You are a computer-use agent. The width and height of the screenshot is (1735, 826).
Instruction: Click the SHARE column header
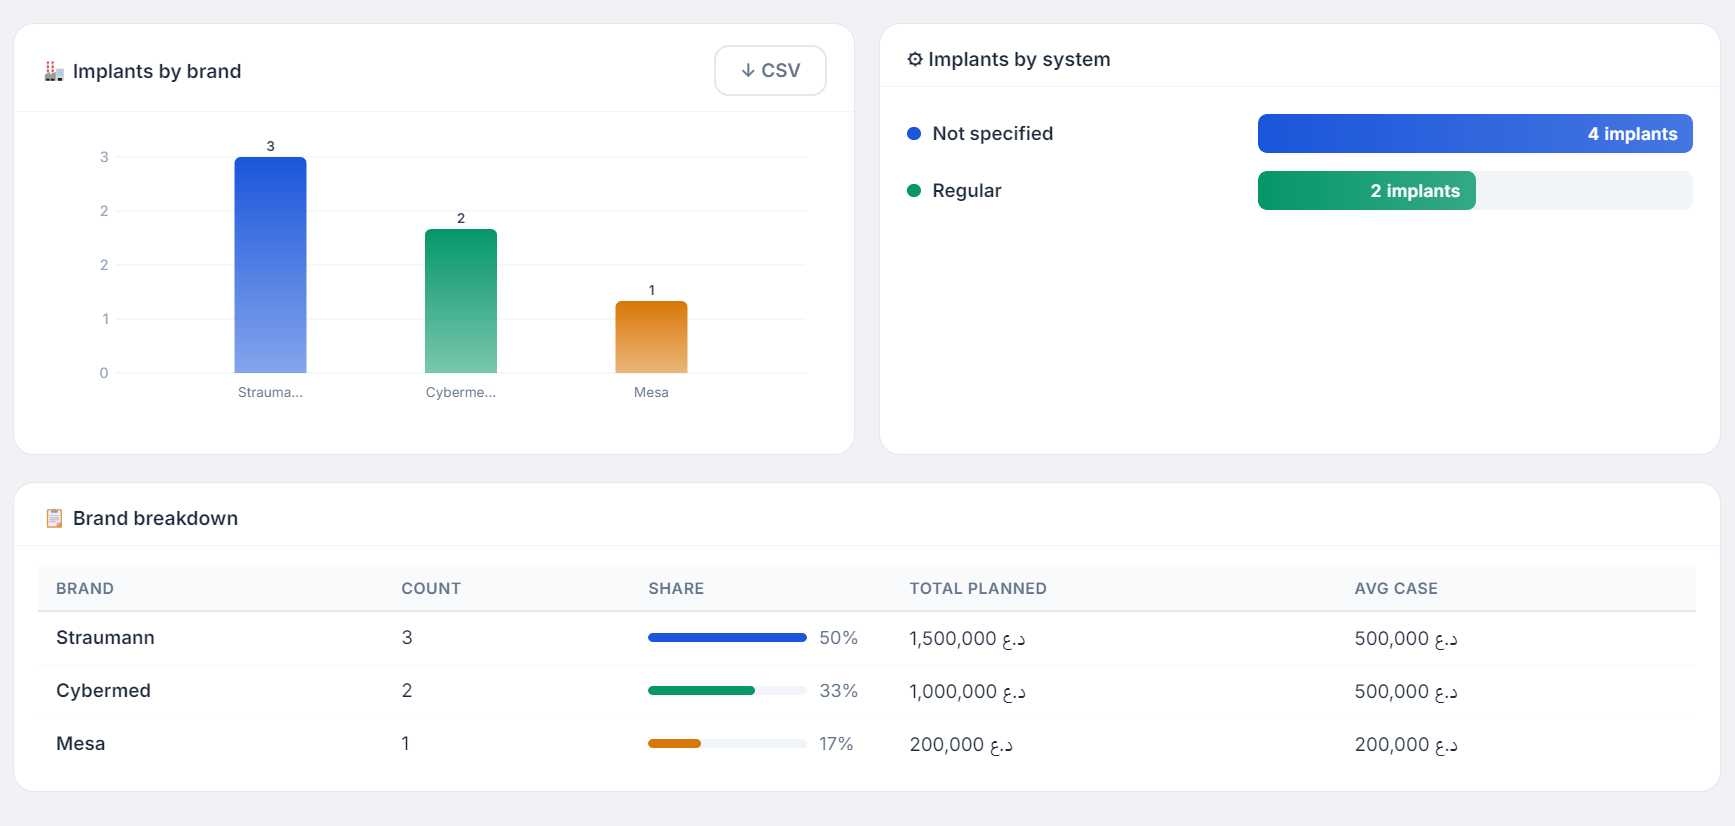click(x=676, y=589)
